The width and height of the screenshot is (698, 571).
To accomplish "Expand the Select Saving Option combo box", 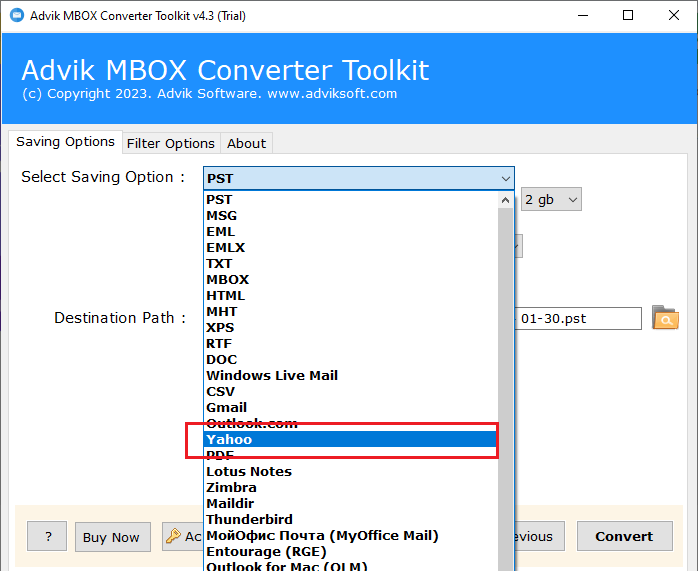I will [x=358, y=179].
